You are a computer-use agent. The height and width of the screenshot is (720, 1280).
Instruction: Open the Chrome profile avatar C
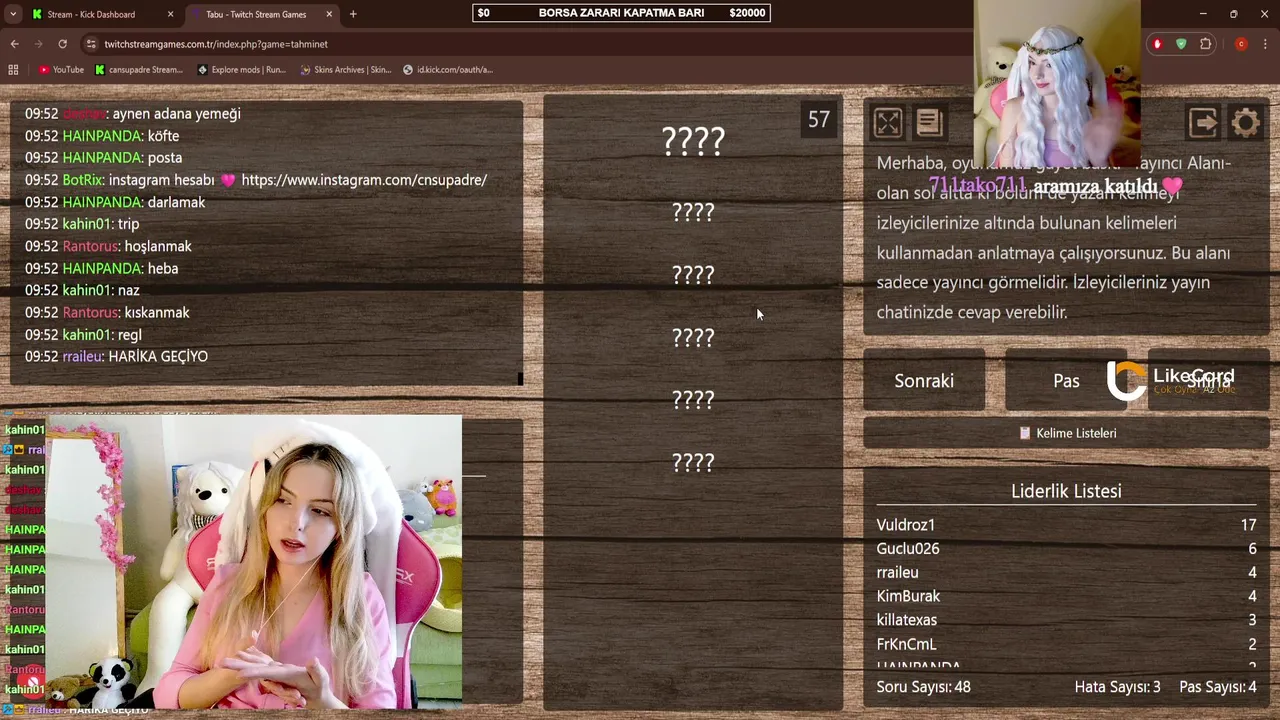1241,44
